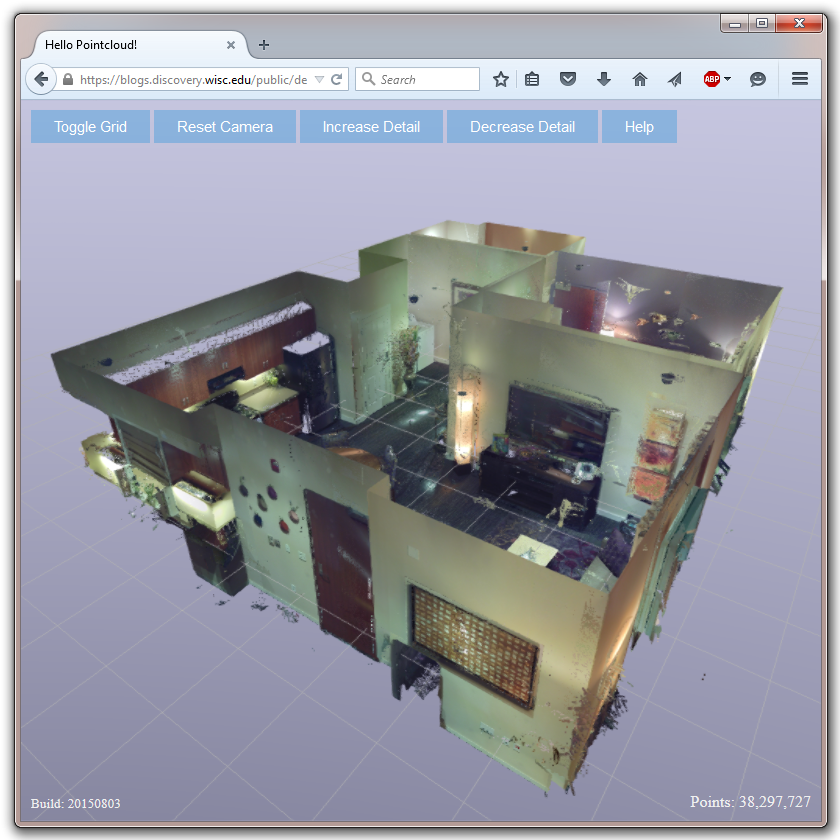Toggle Grid visibility in viewer
The image size is (840, 840).
click(91, 127)
